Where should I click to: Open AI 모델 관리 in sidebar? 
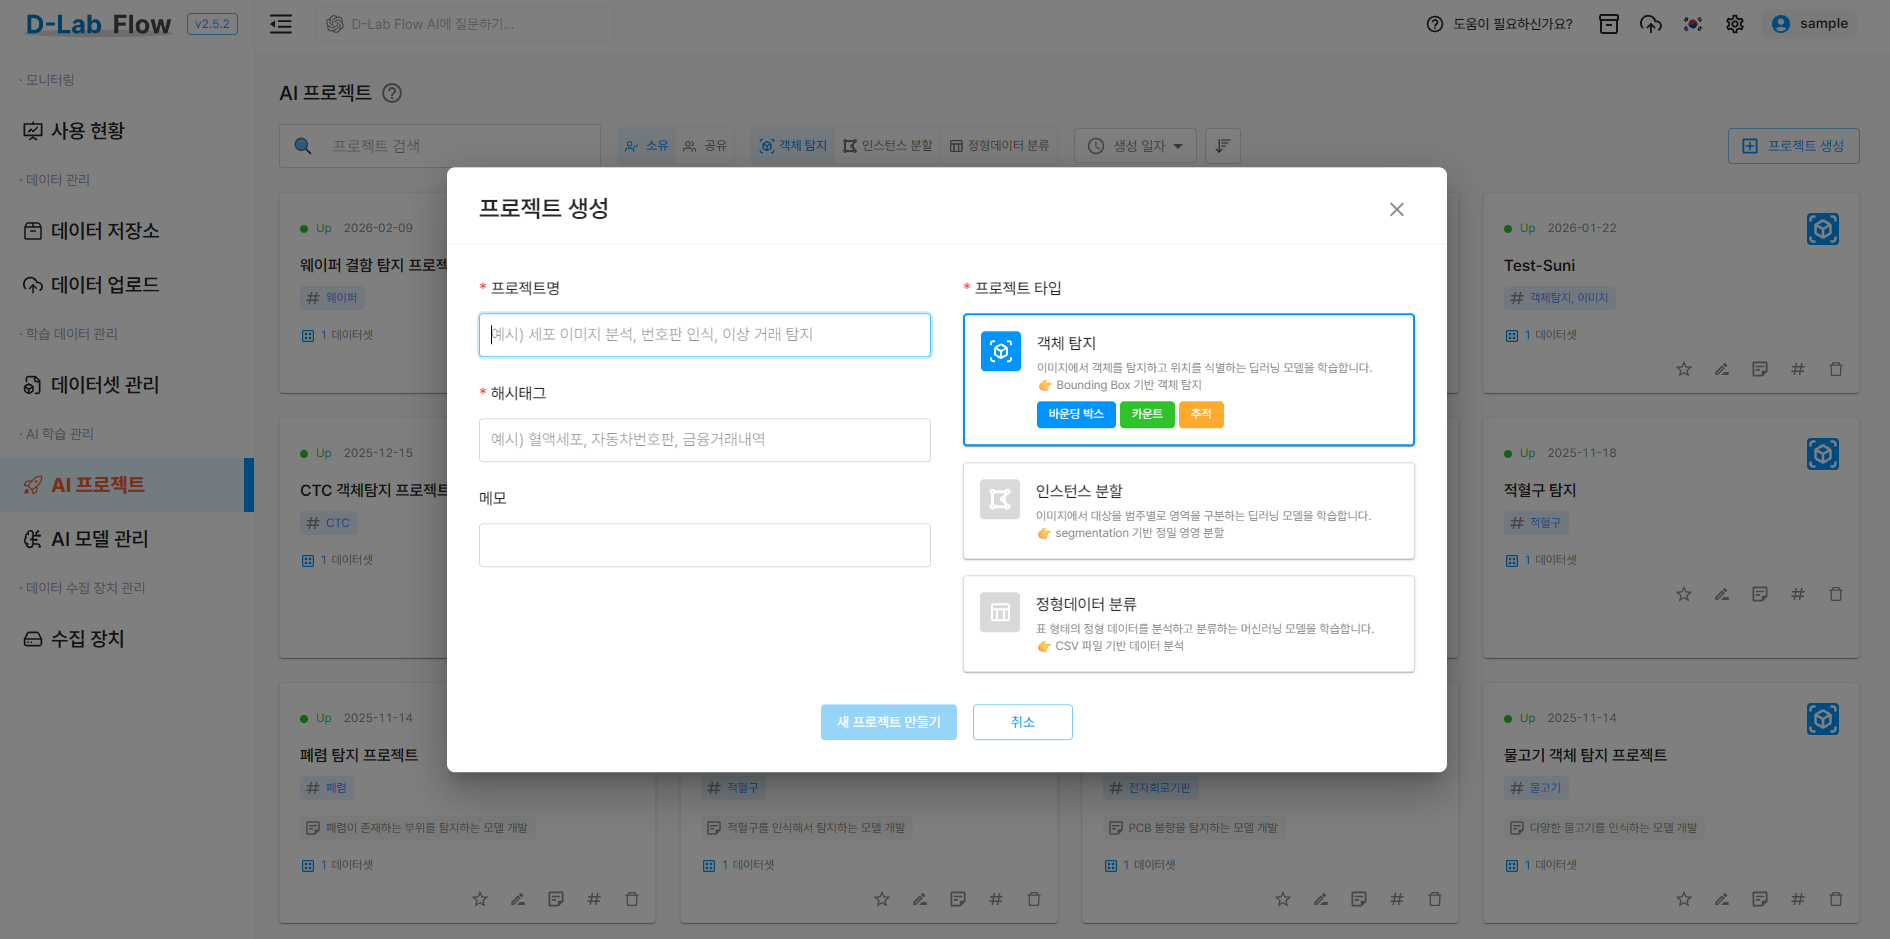coord(127,539)
